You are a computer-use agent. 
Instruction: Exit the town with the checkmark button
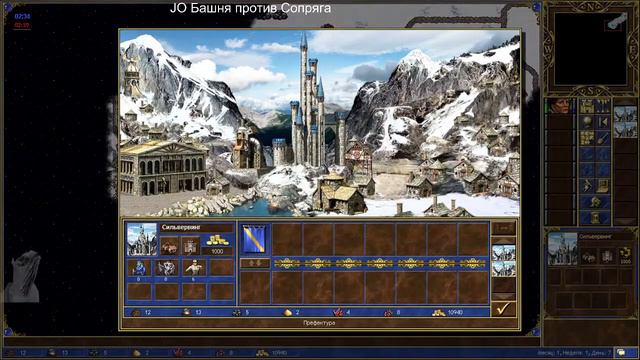click(503, 309)
